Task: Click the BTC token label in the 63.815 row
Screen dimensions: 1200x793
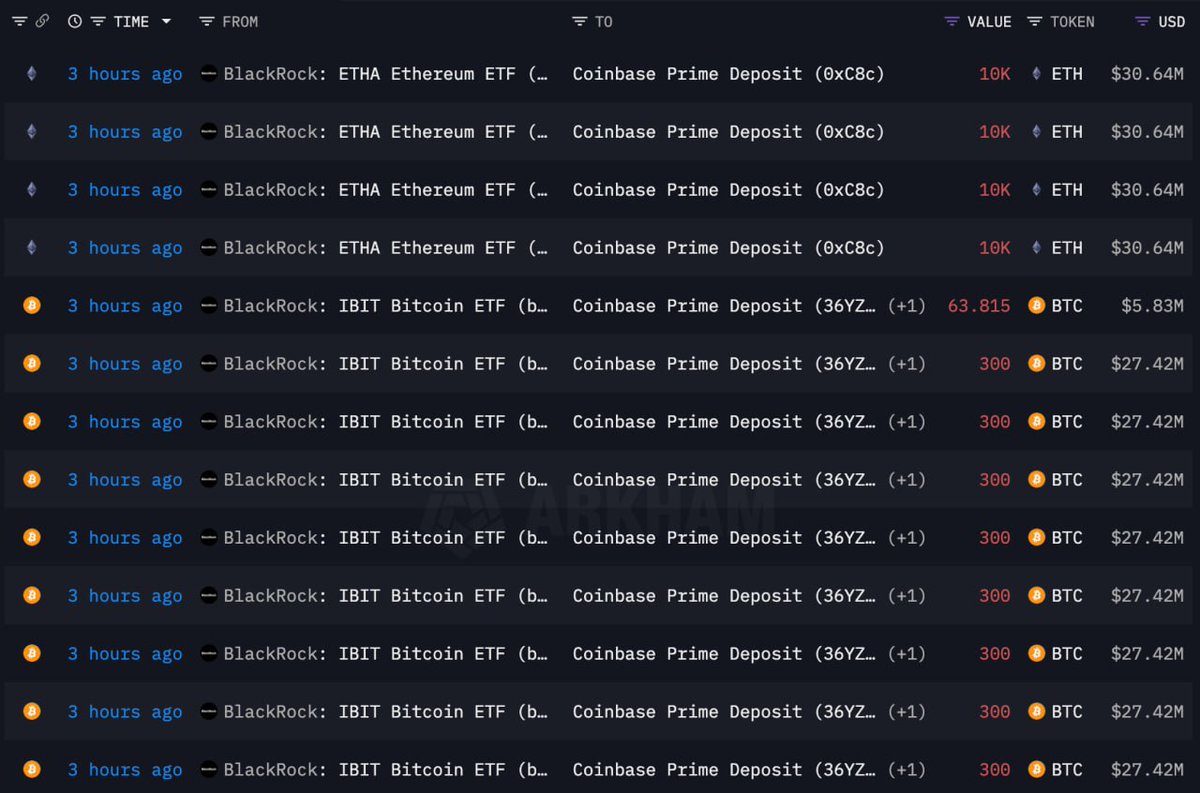Action: click(1066, 306)
